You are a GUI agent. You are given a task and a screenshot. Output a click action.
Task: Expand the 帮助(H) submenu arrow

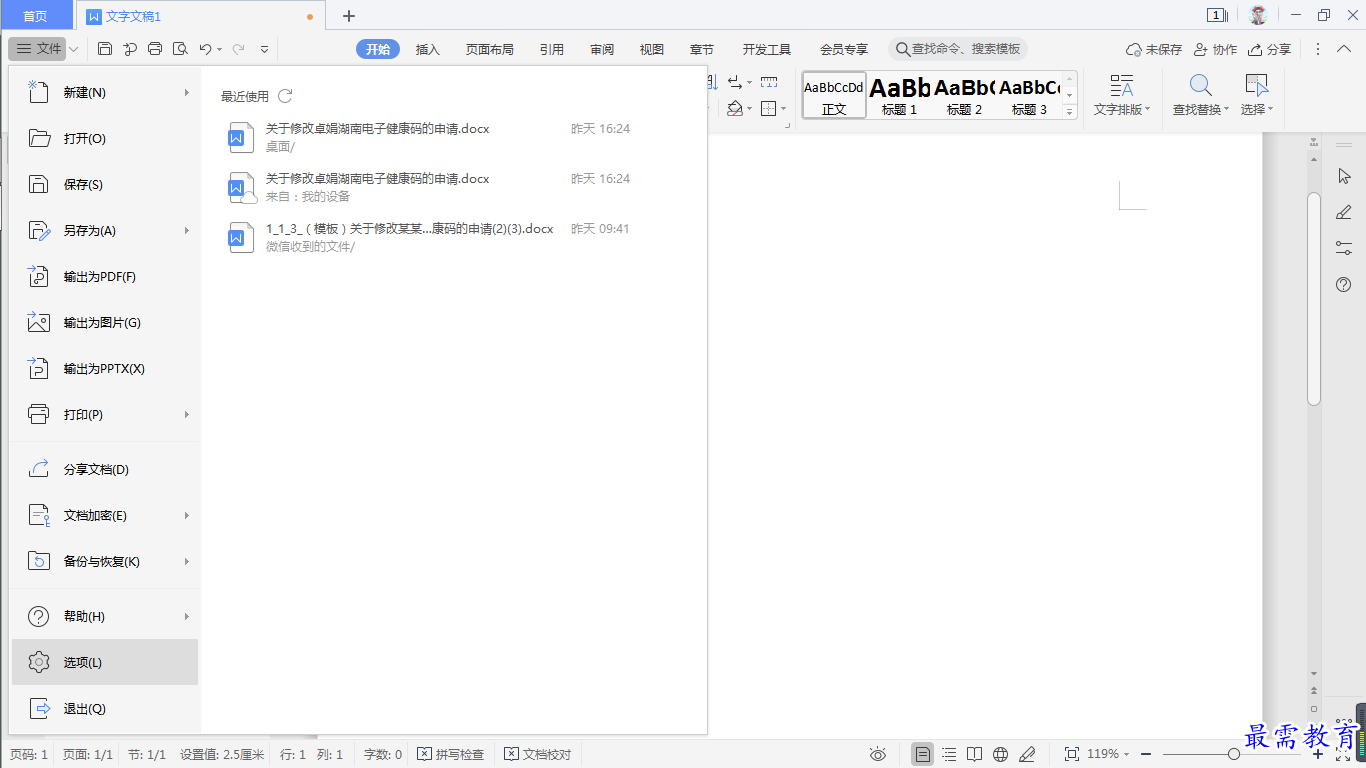point(186,617)
